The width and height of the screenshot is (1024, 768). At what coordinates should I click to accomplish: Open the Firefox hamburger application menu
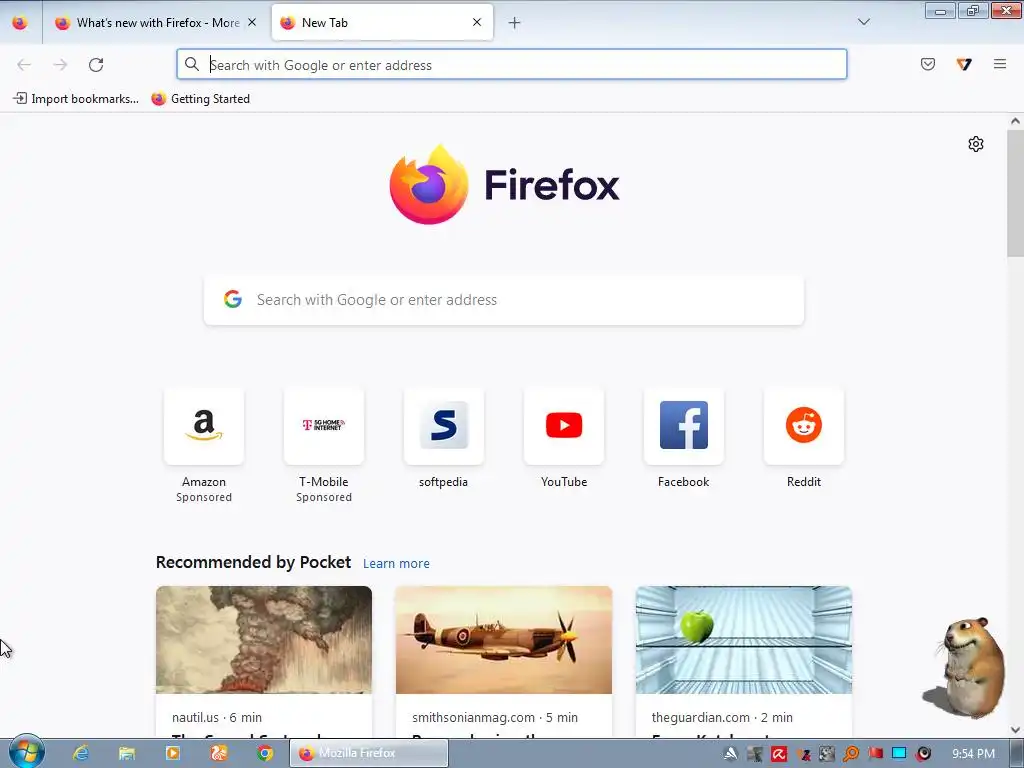(x=1000, y=64)
